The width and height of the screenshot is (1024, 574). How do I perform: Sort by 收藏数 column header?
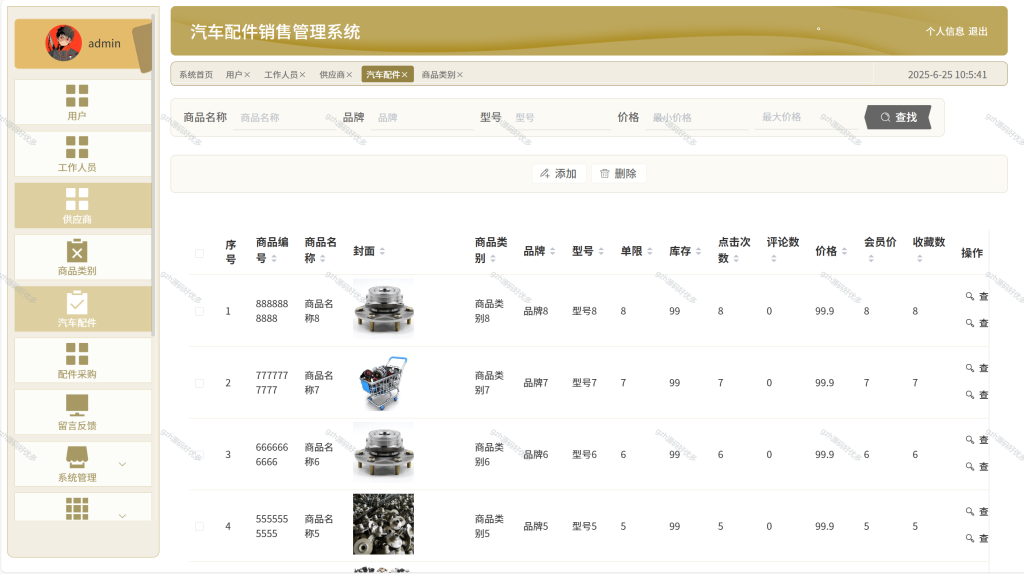[929, 250]
